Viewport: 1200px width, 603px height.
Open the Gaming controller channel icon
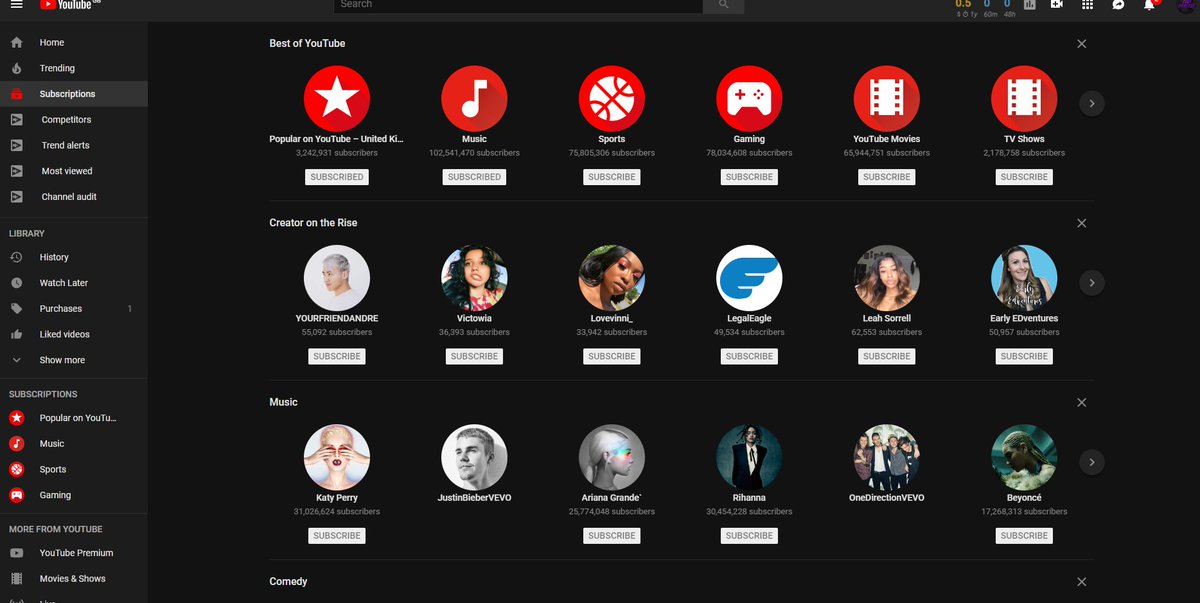point(749,98)
